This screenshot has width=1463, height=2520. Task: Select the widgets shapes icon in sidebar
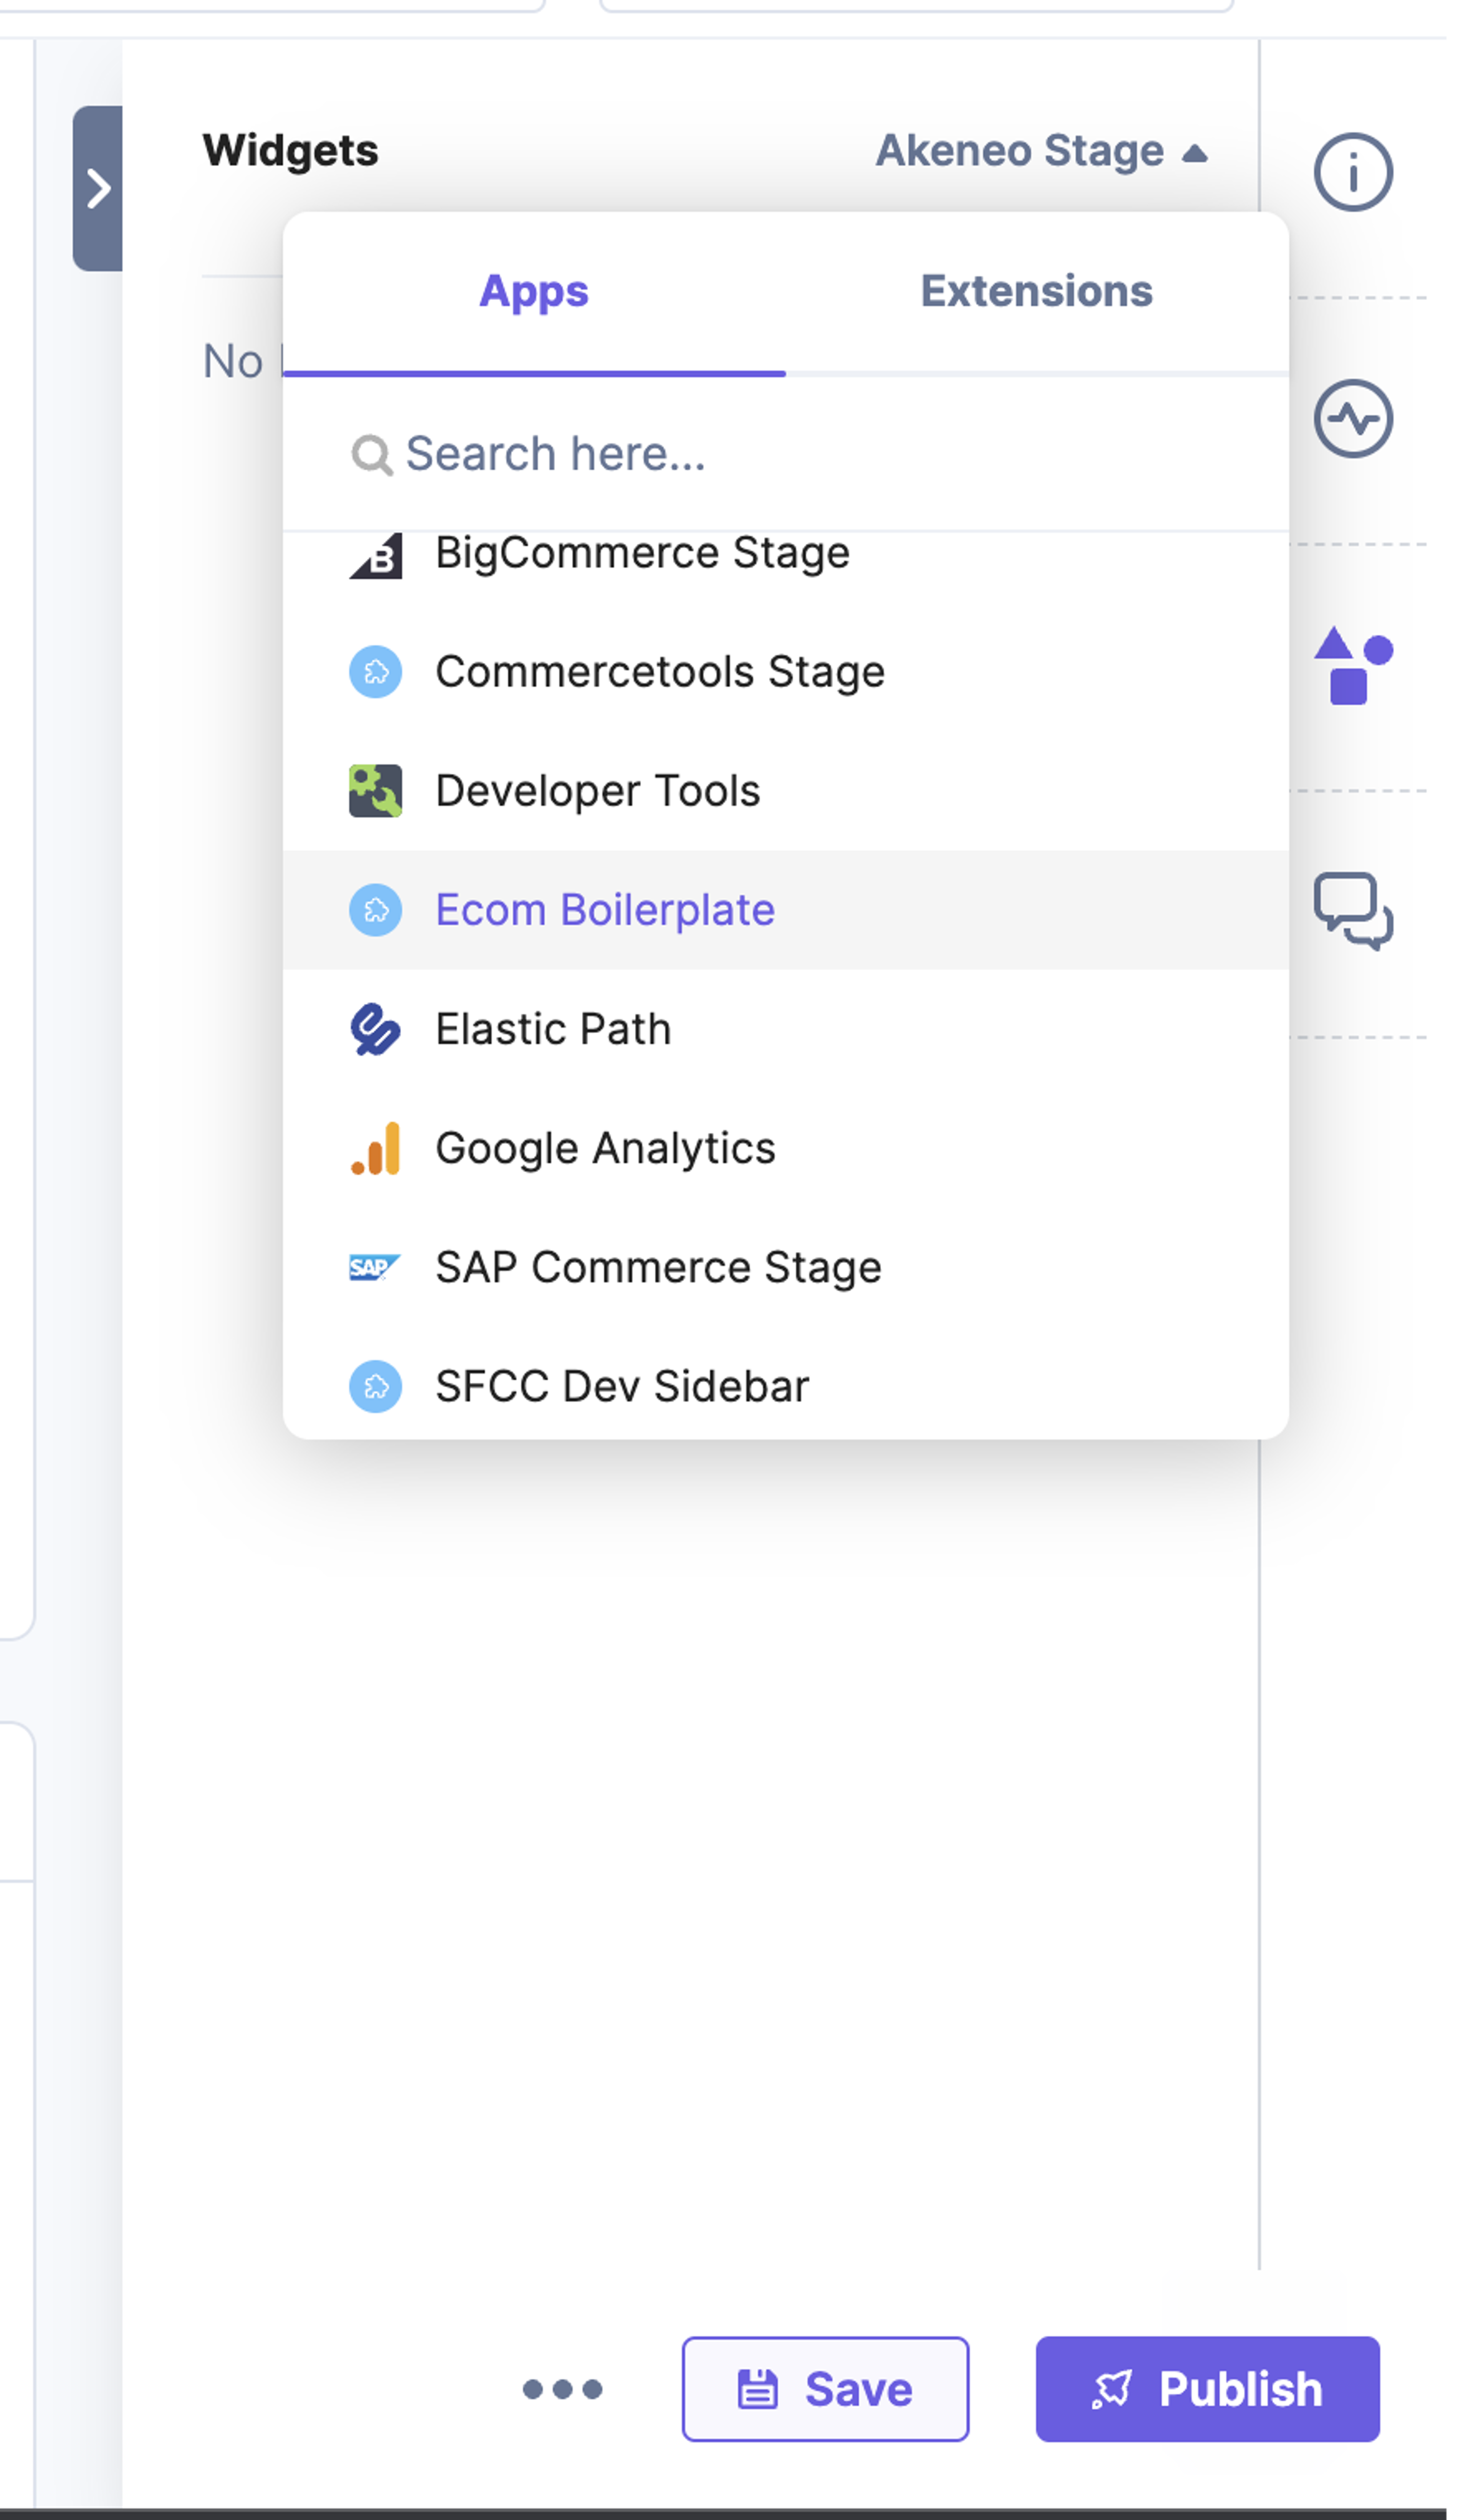[x=1352, y=665]
